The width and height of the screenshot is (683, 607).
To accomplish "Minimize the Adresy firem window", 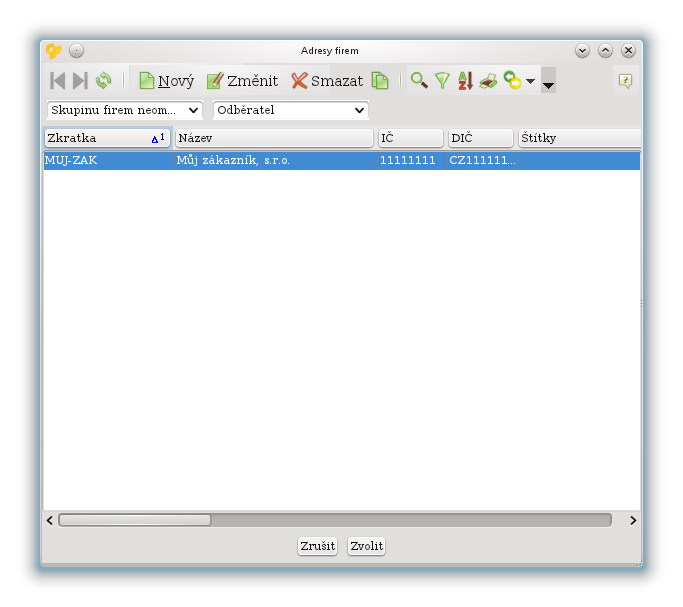I will pyautogui.click(x=582, y=51).
